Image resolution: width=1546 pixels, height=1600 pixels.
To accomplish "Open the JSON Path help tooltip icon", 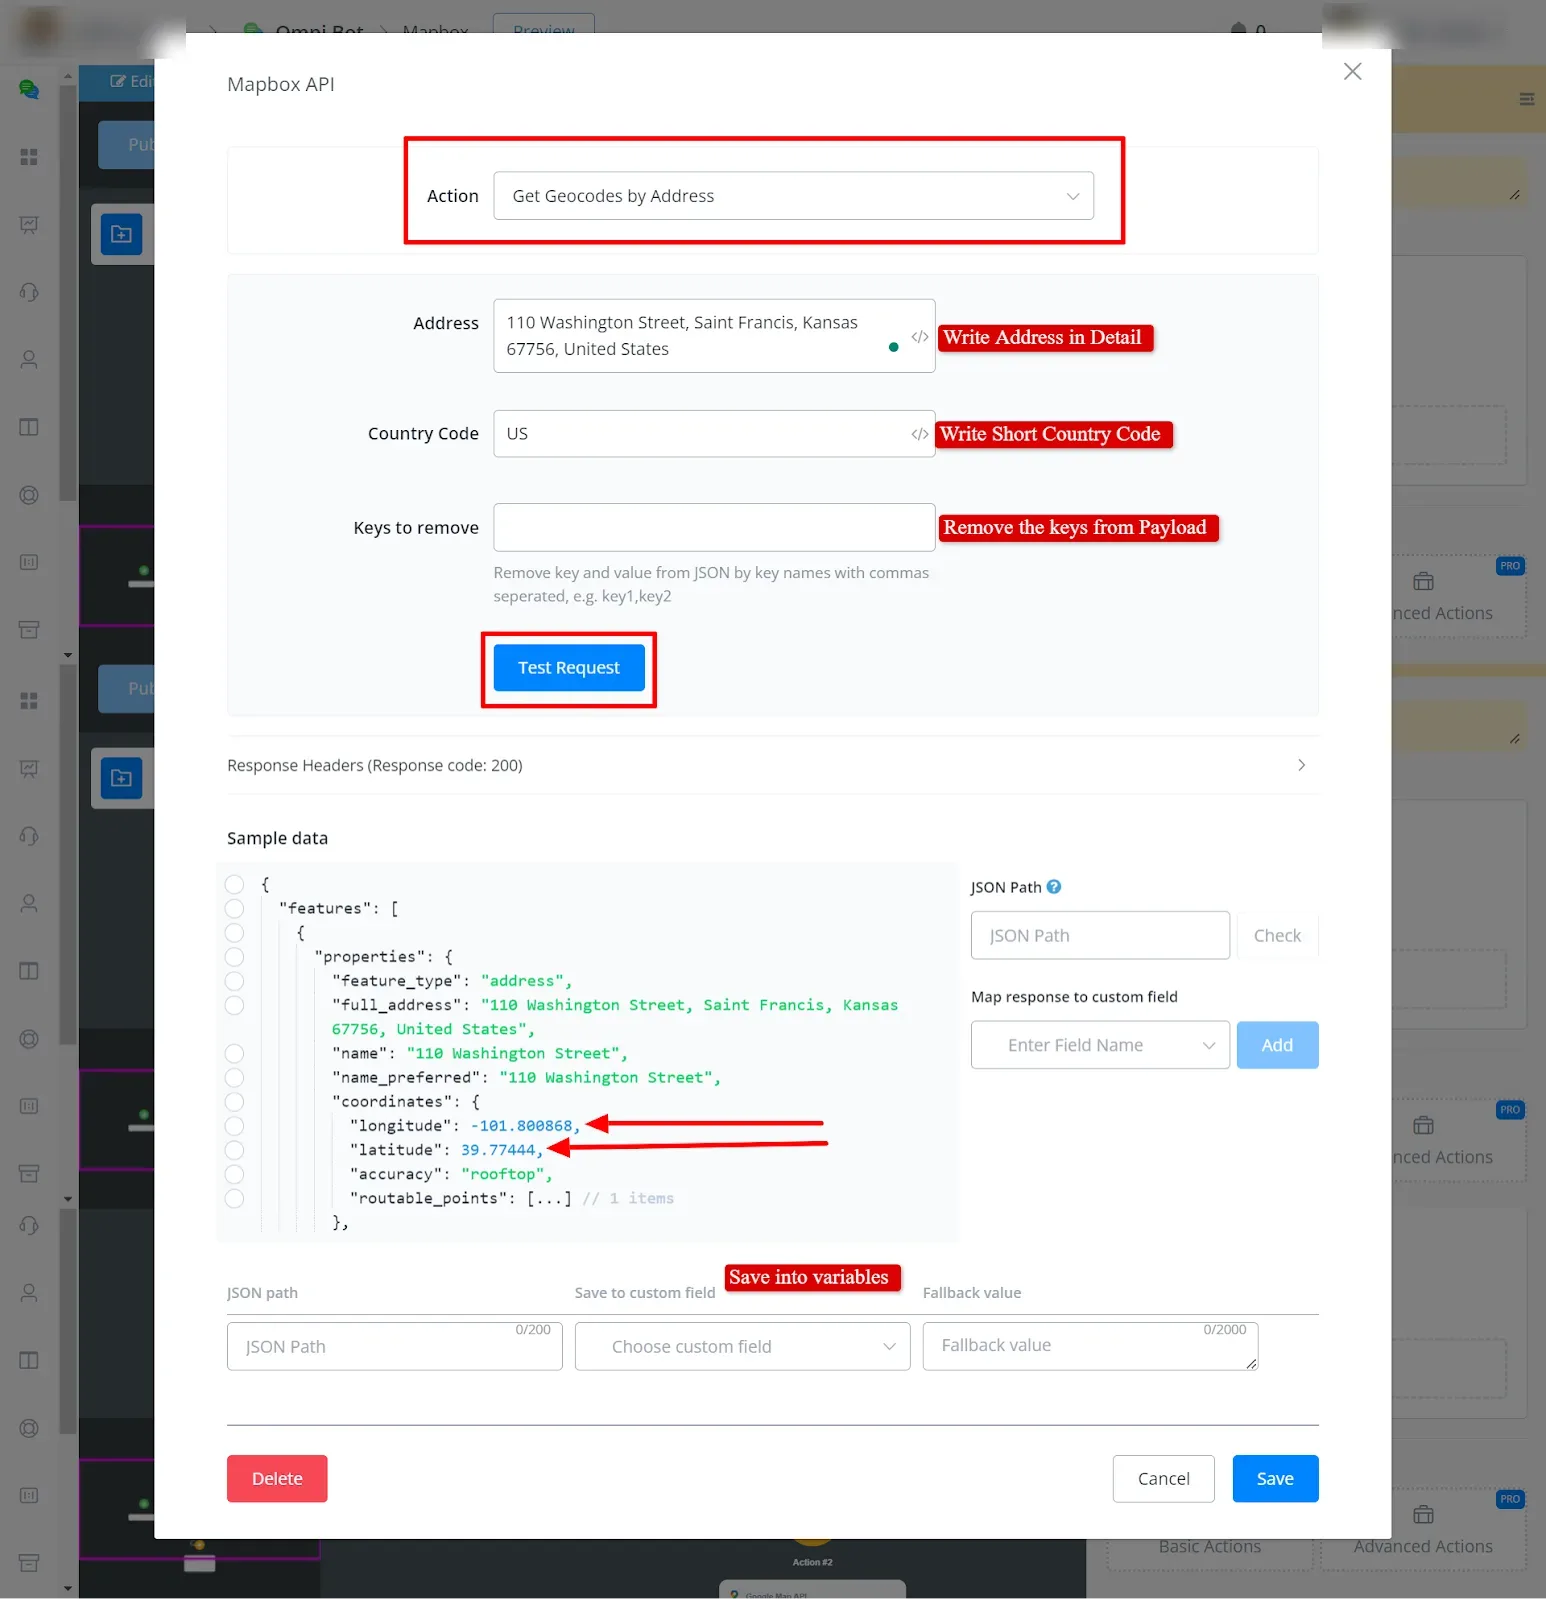I will pyautogui.click(x=1054, y=887).
